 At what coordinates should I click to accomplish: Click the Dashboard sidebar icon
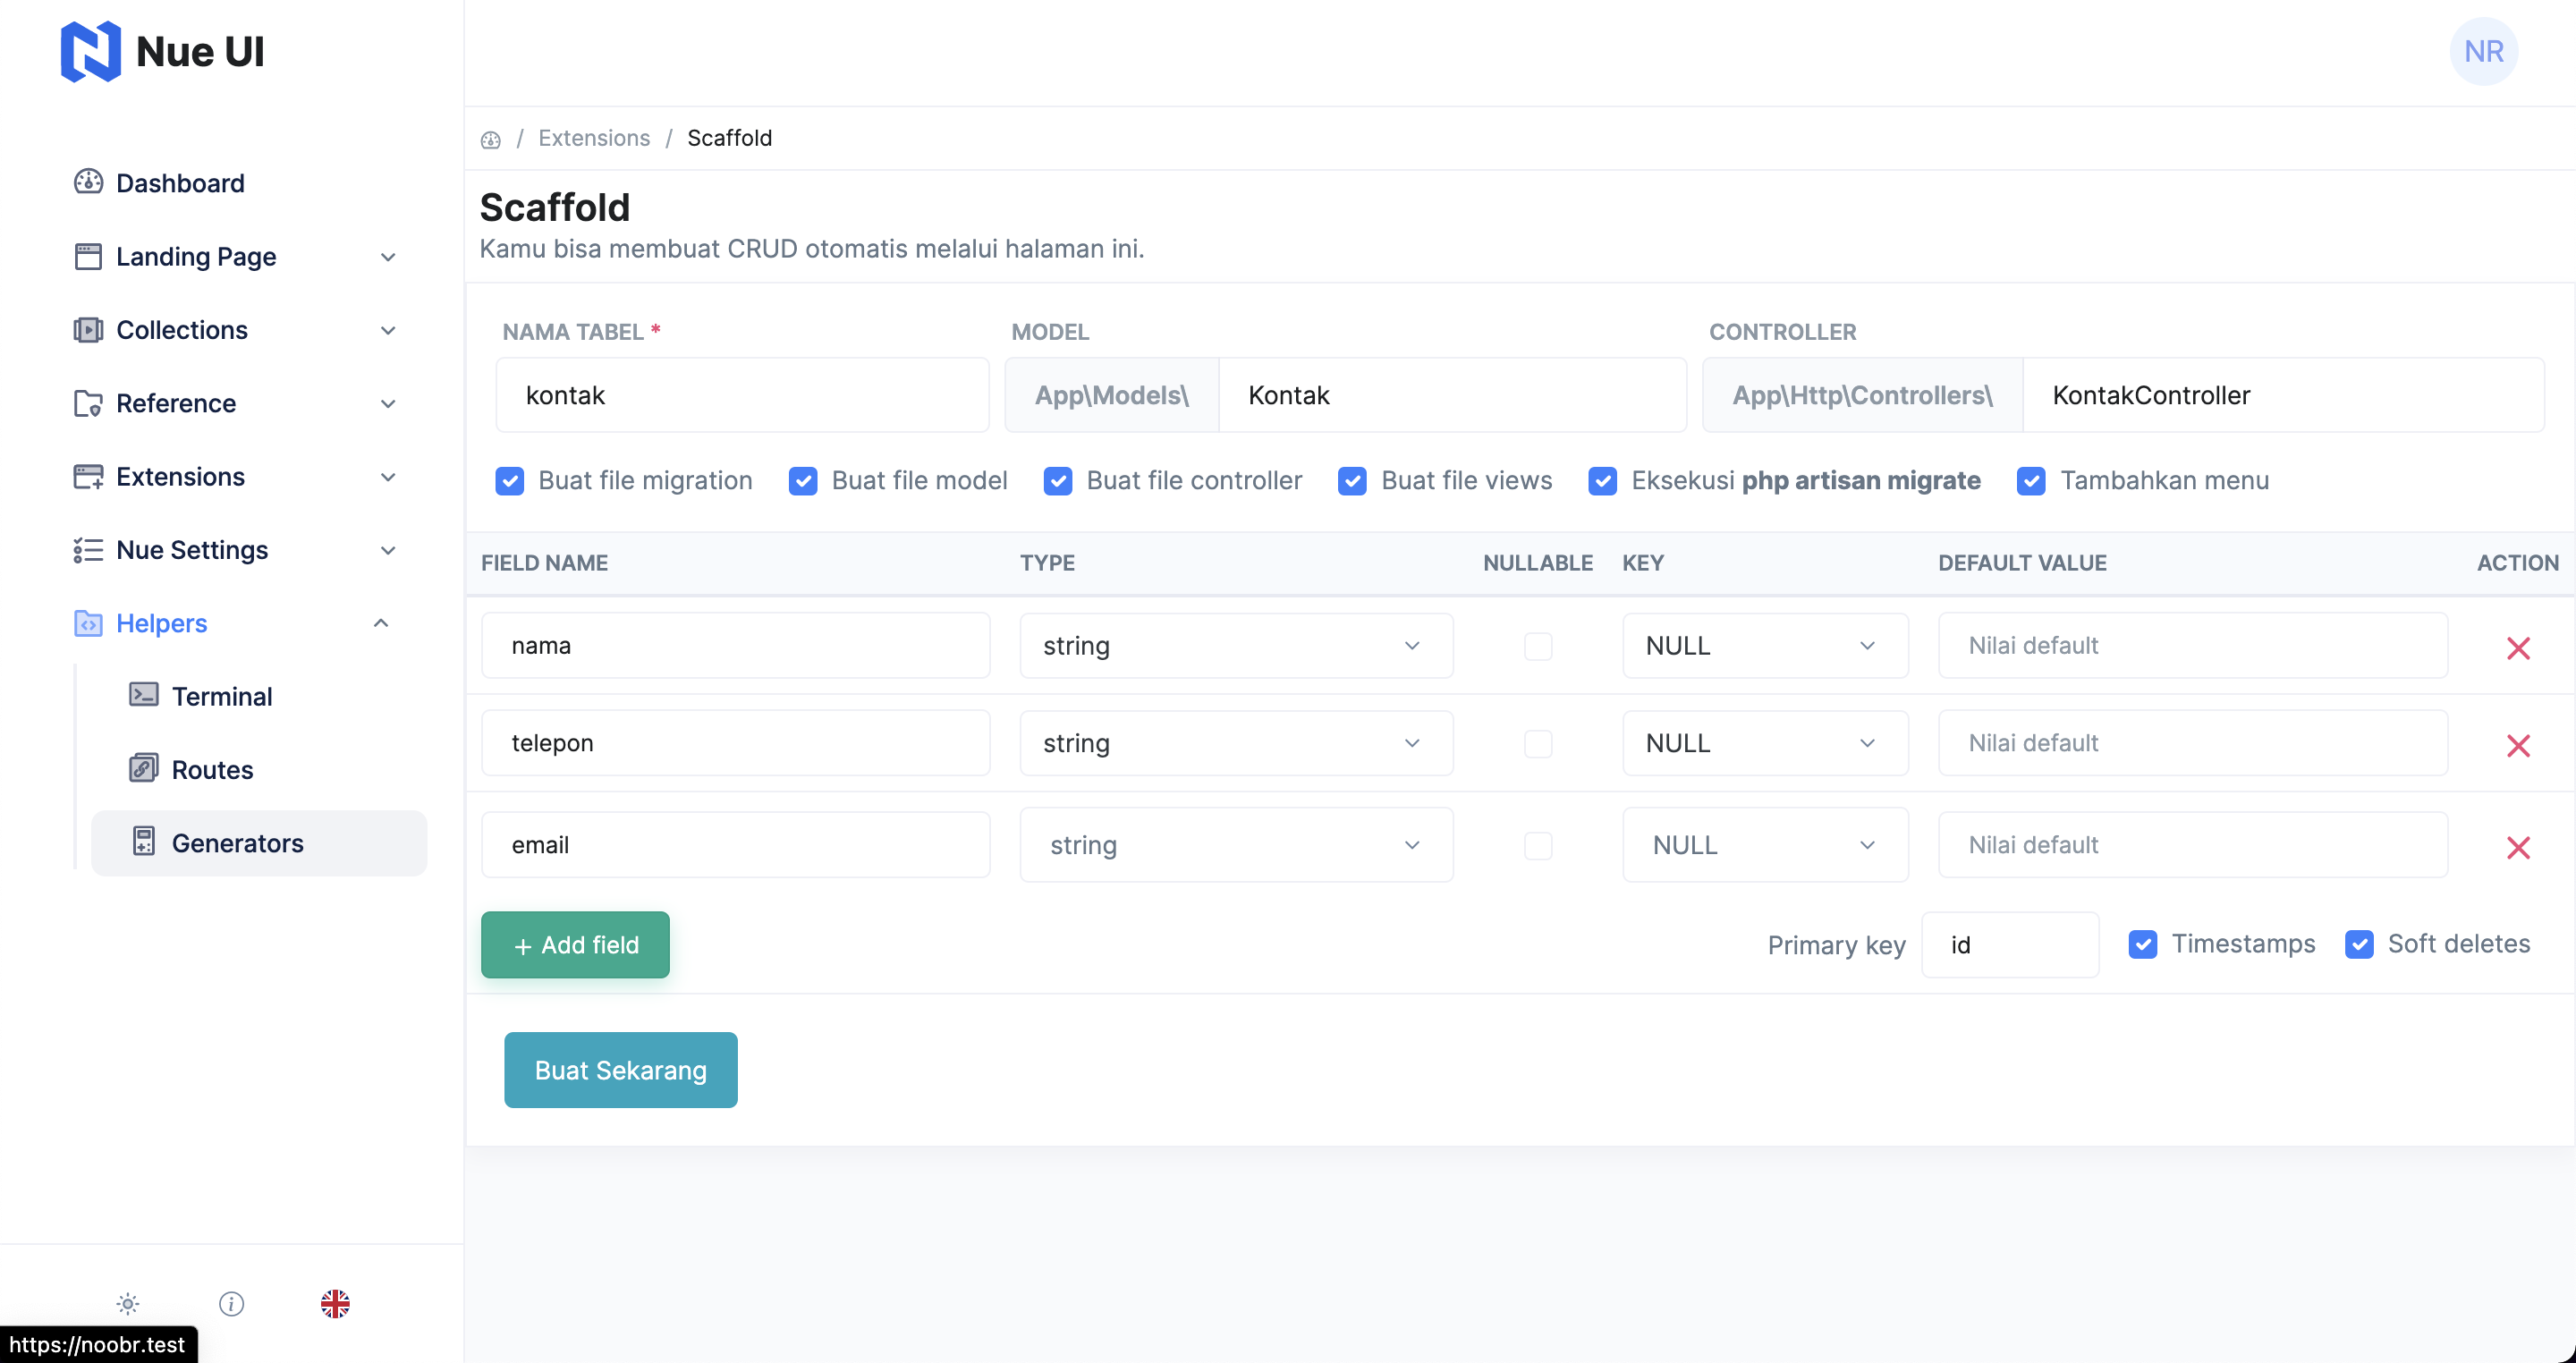88,182
